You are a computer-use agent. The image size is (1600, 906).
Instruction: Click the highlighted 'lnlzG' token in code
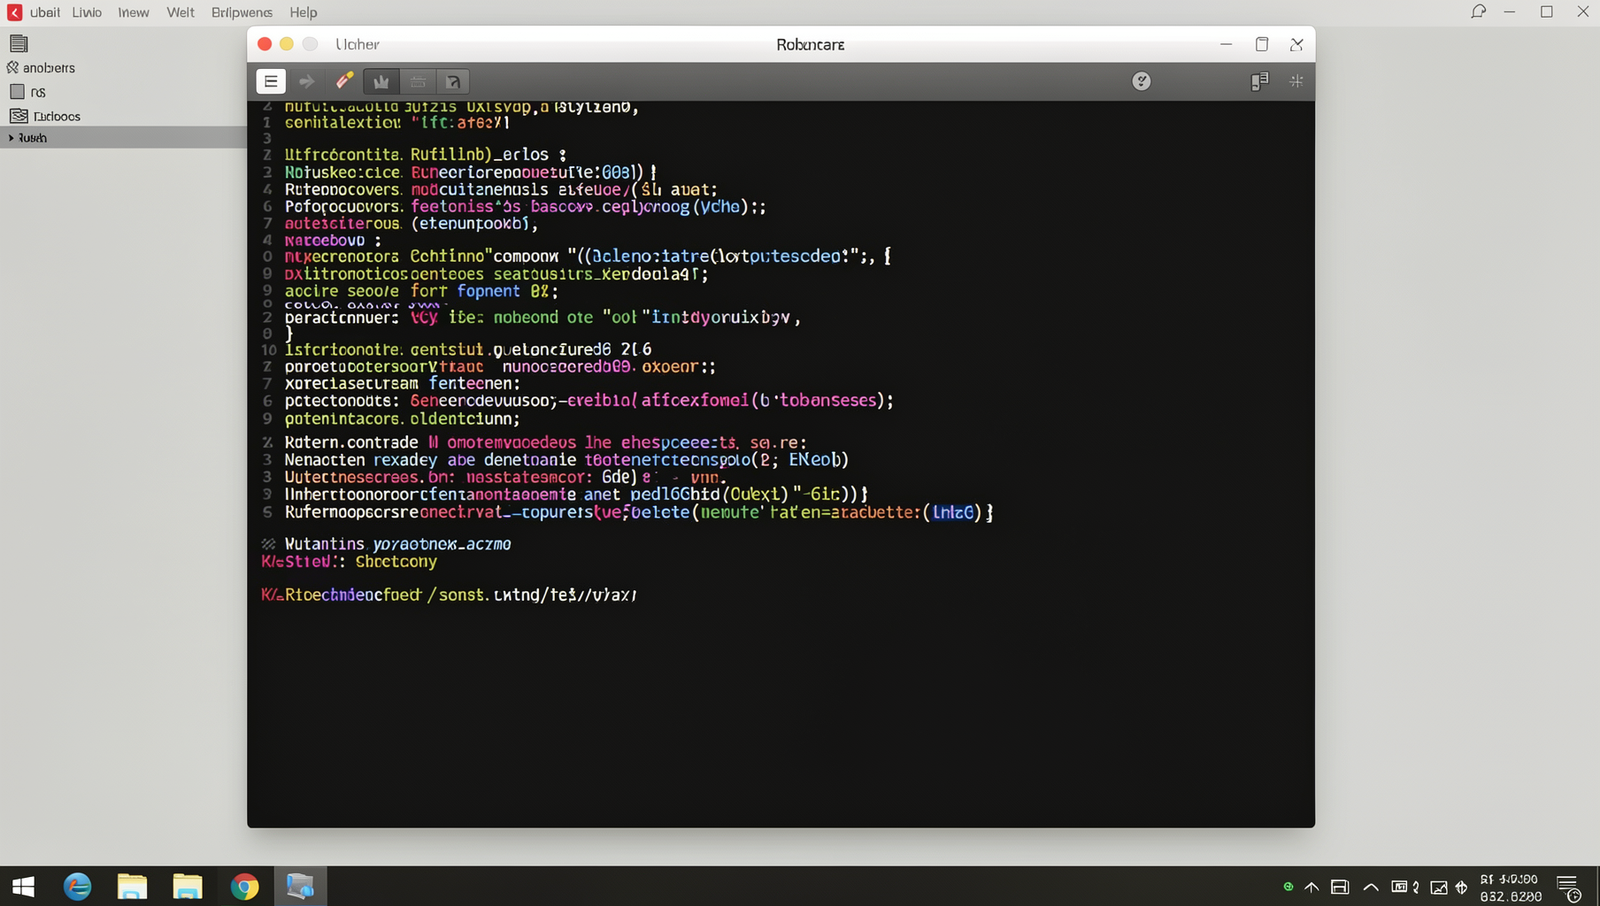click(x=953, y=512)
